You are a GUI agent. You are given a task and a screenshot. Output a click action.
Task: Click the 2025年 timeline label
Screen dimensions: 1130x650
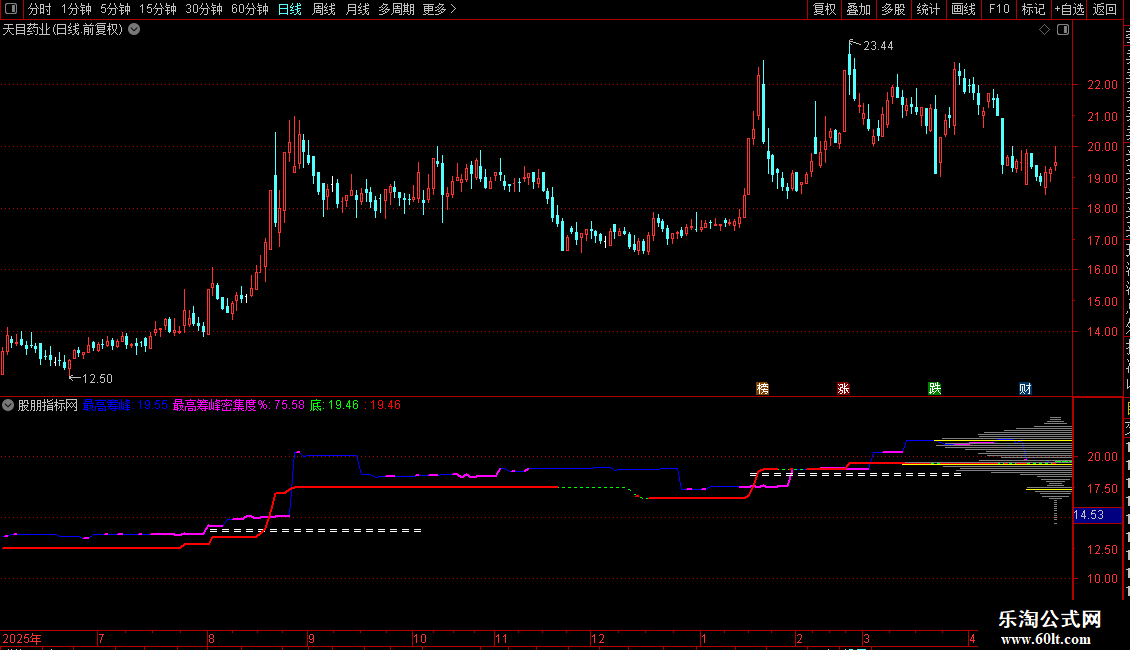click(x=22, y=638)
